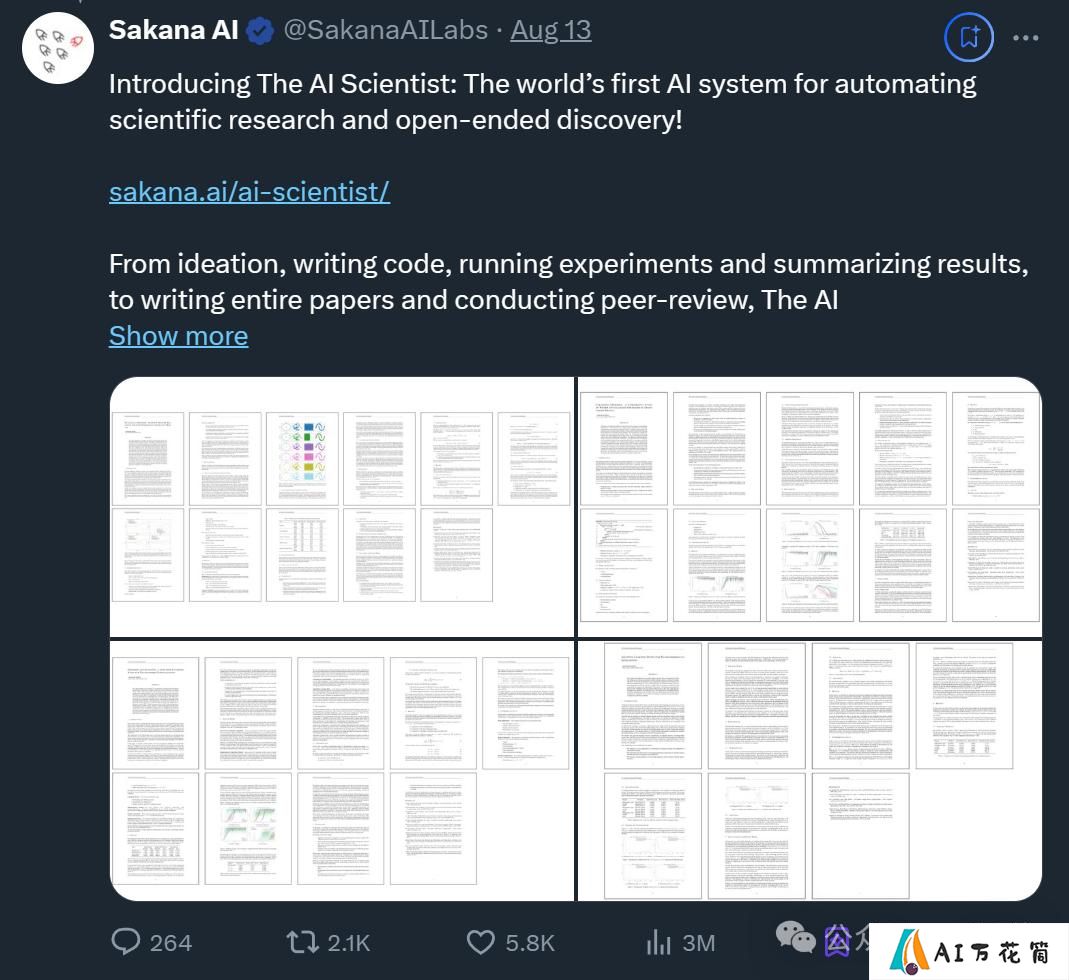
Task: View analytics bar-chart icon showing 3M
Action: (659, 942)
